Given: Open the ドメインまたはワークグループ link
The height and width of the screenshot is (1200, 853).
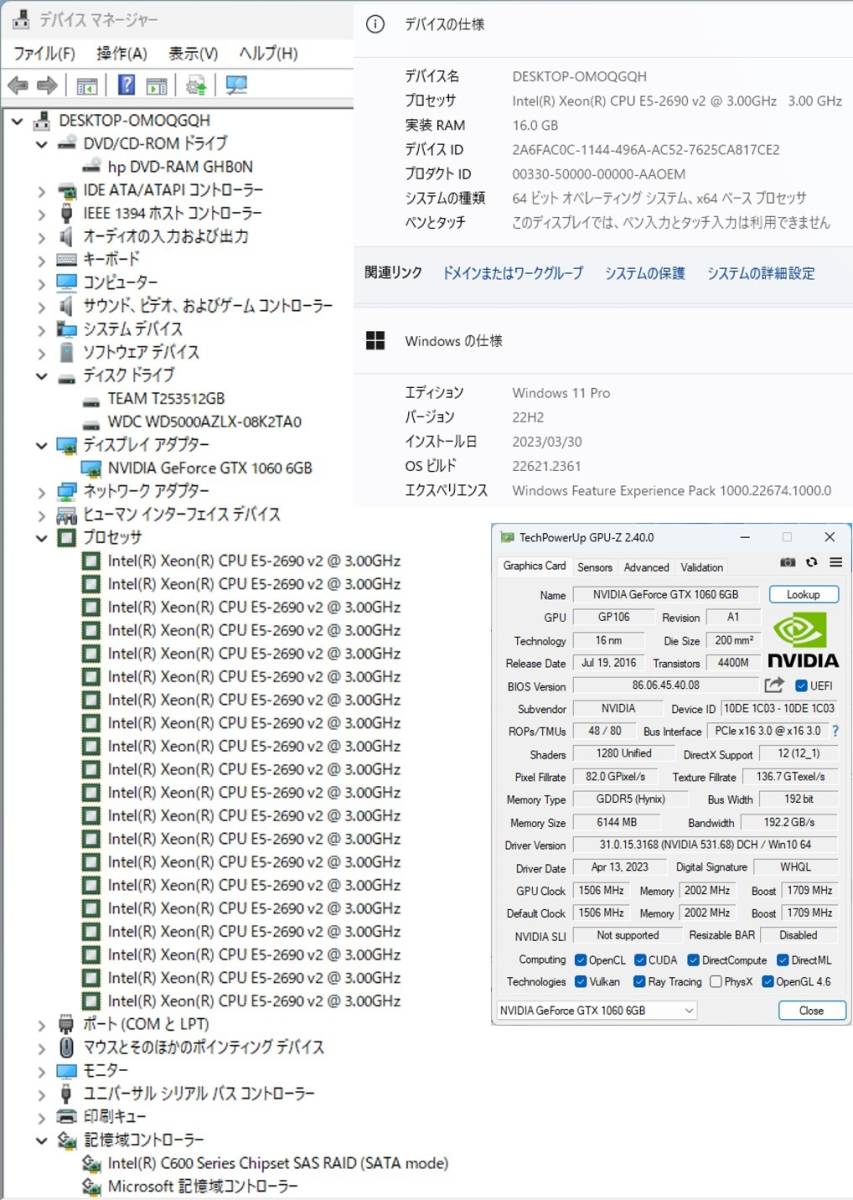Looking at the screenshot, I should (x=513, y=272).
